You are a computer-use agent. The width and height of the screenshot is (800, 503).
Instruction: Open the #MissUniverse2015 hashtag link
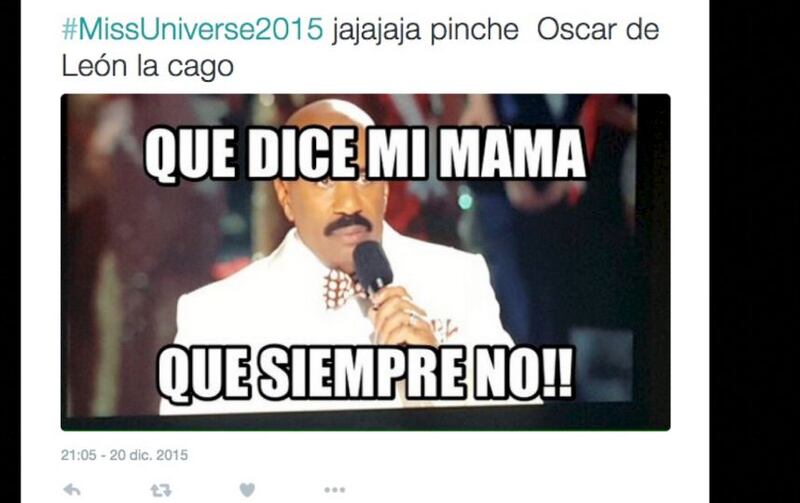(x=192, y=29)
